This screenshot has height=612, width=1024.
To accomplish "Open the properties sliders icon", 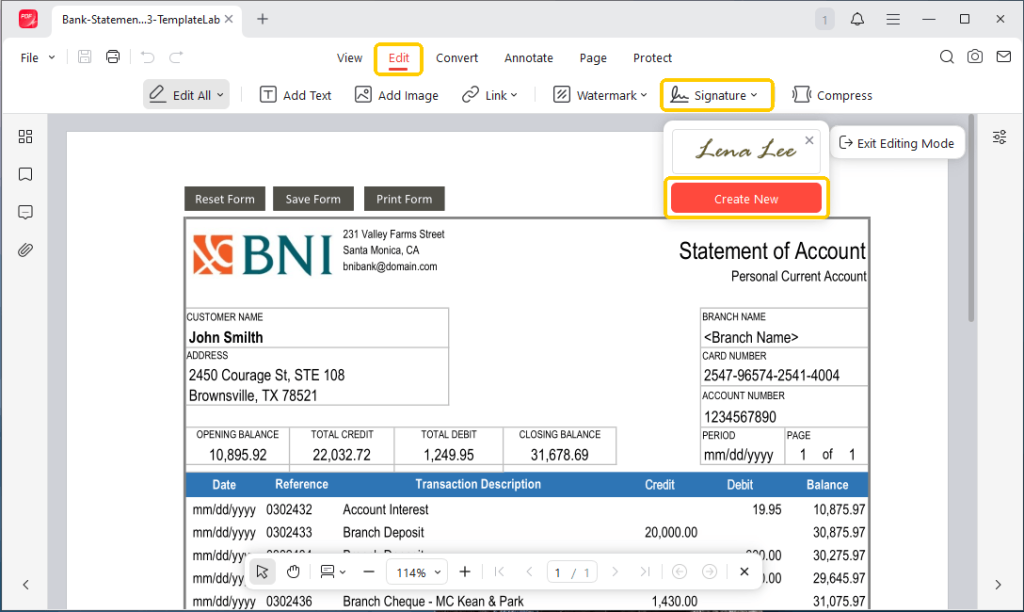I will tap(999, 137).
